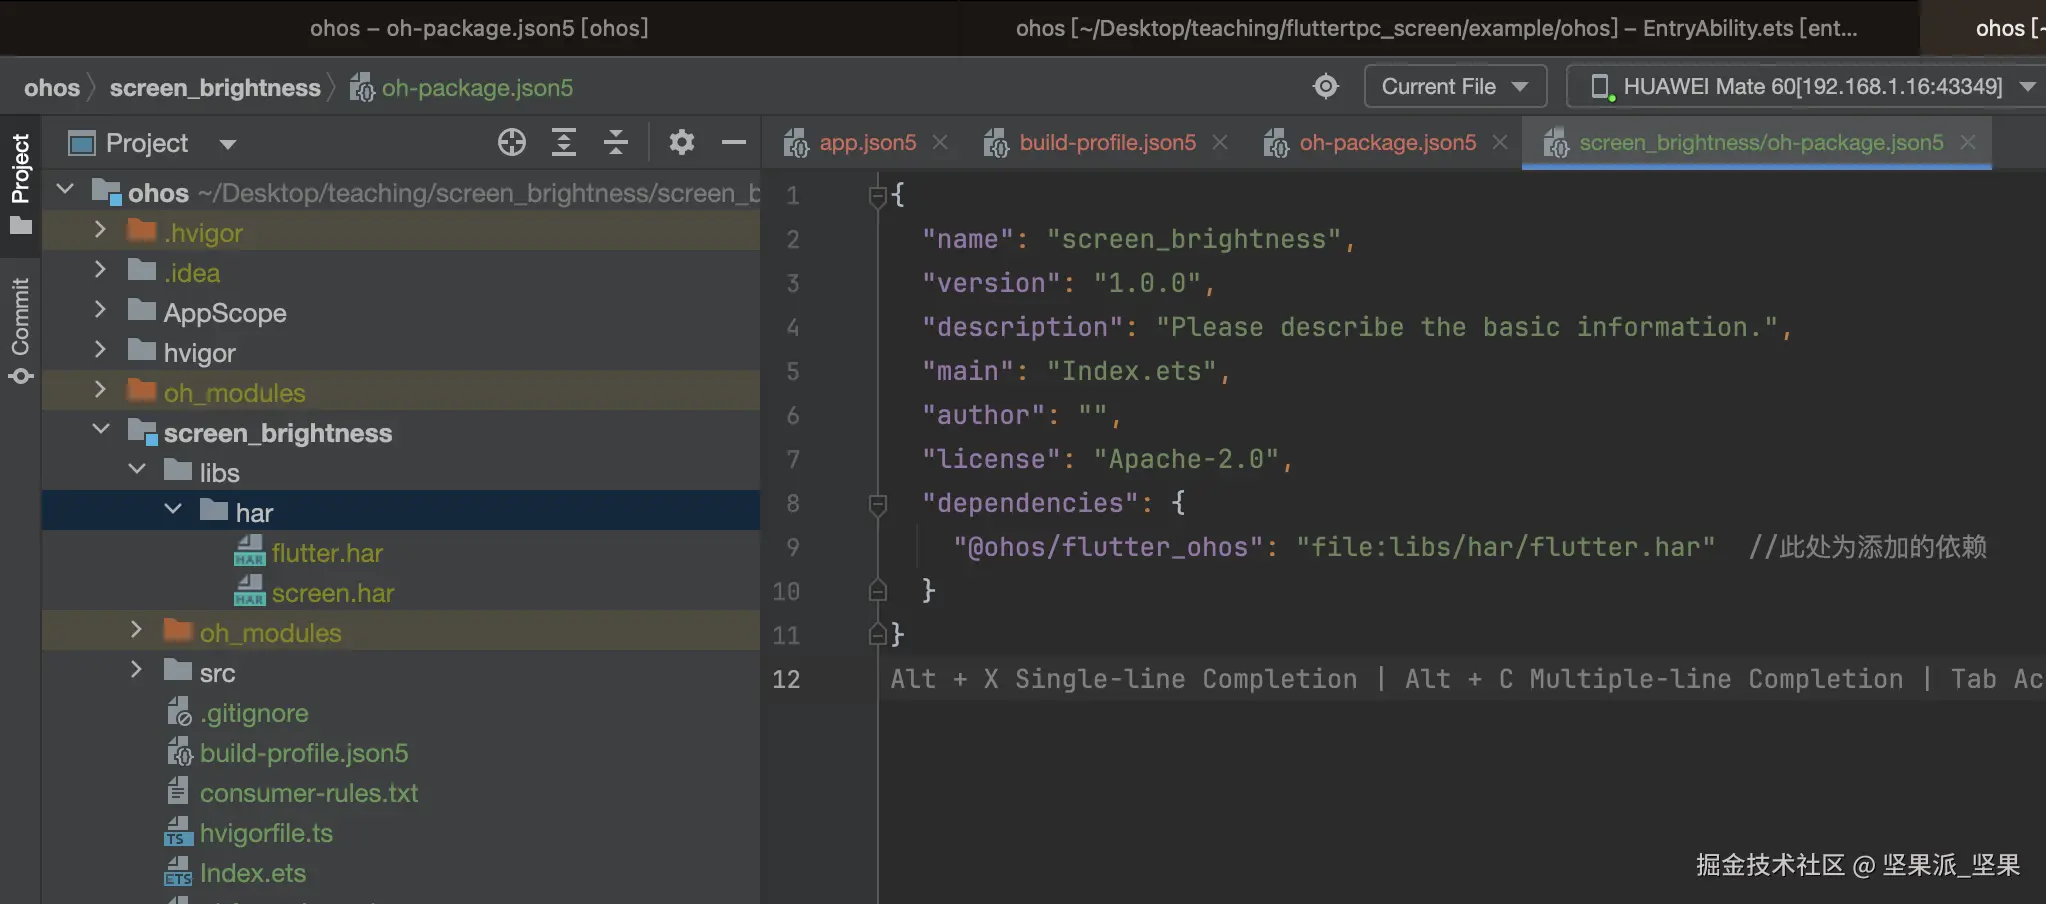This screenshot has width=2046, height=904.
Task: Click the Index.ets file icon
Action: pos(178,872)
